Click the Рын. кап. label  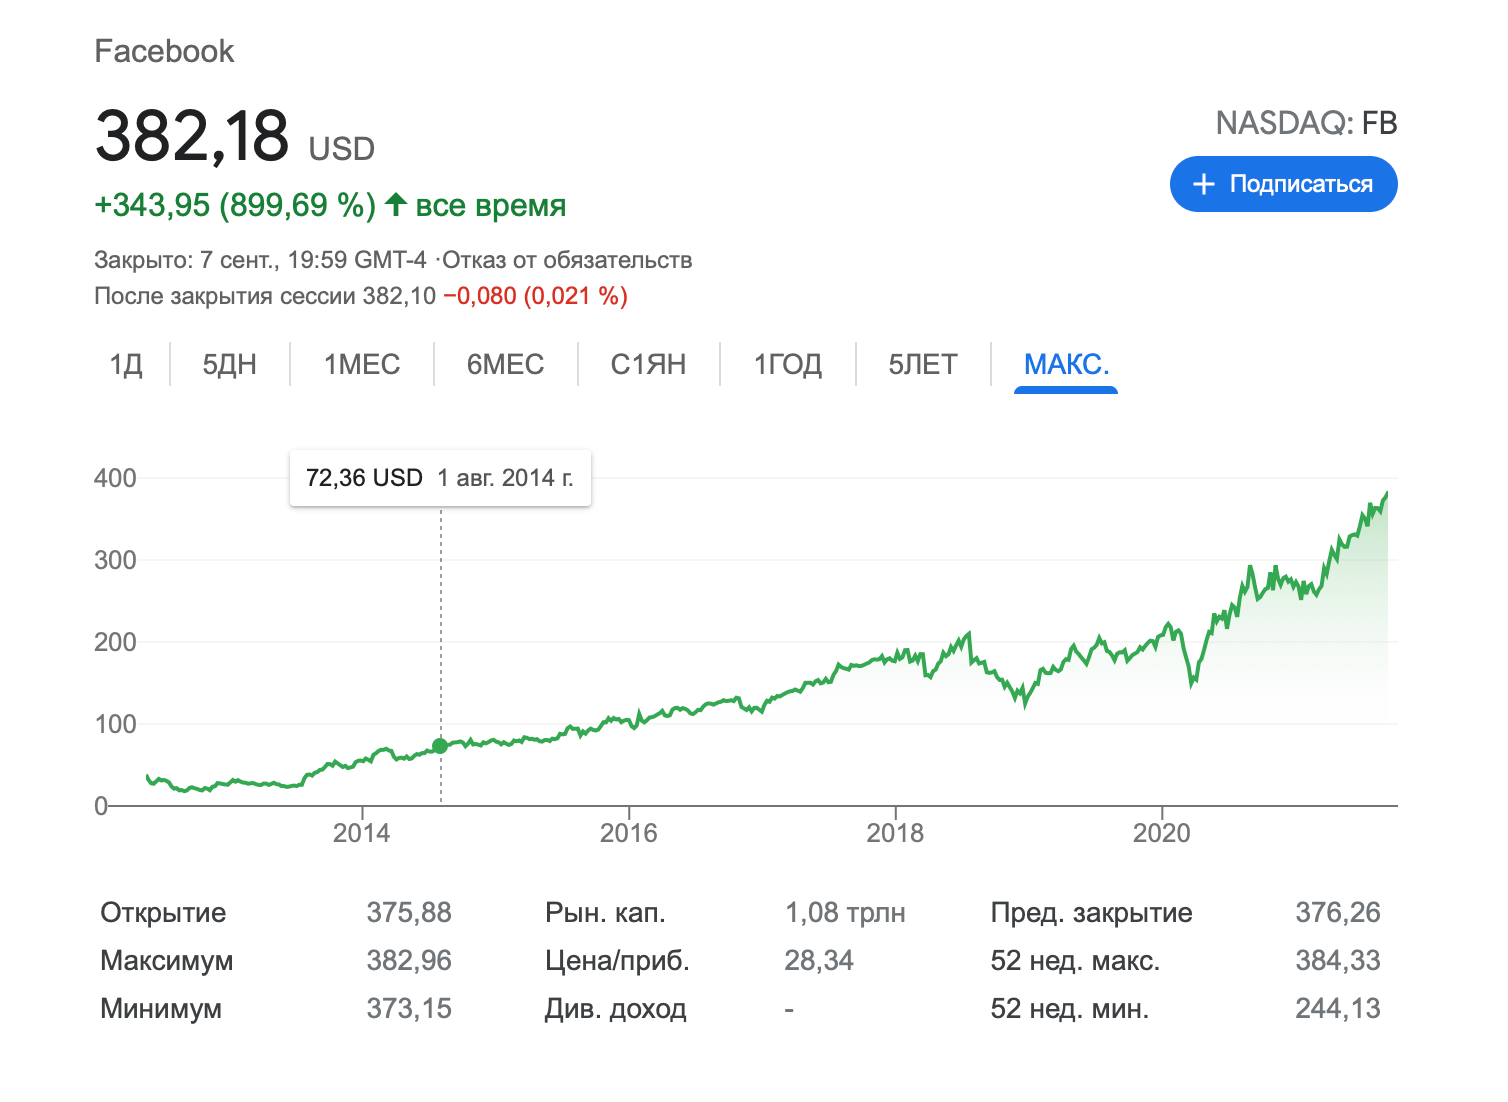pos(605,912)
